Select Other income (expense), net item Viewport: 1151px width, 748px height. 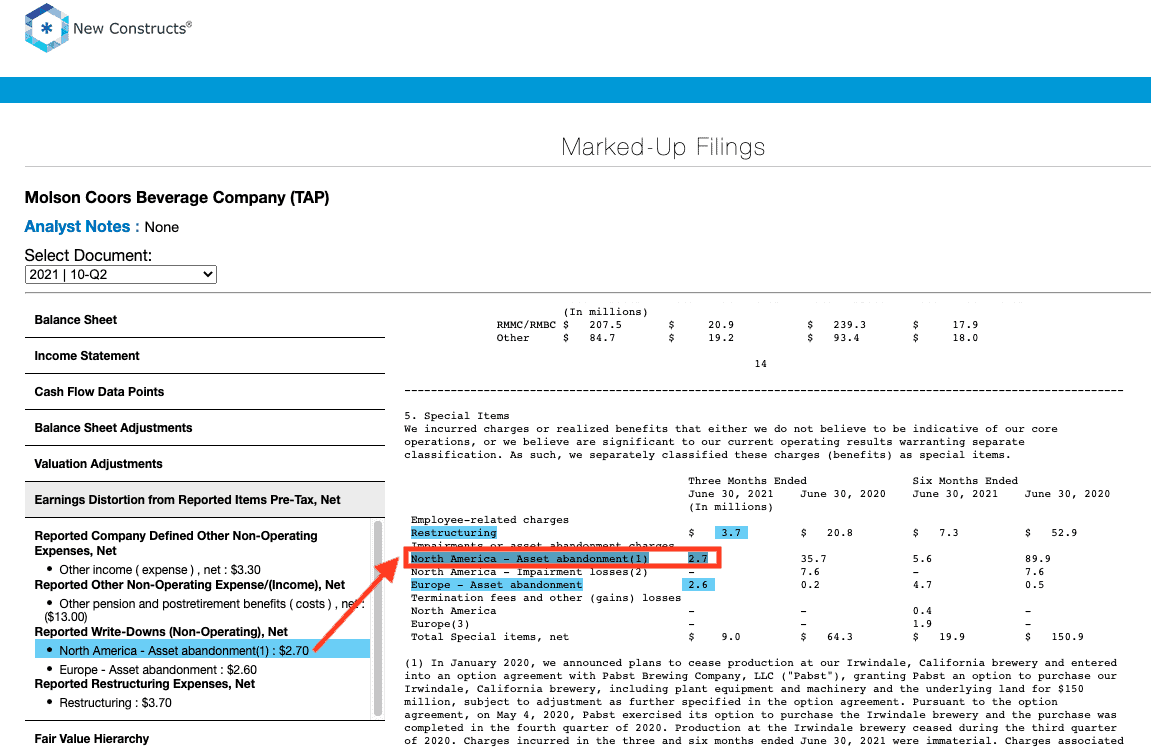[x=160, y=570]
